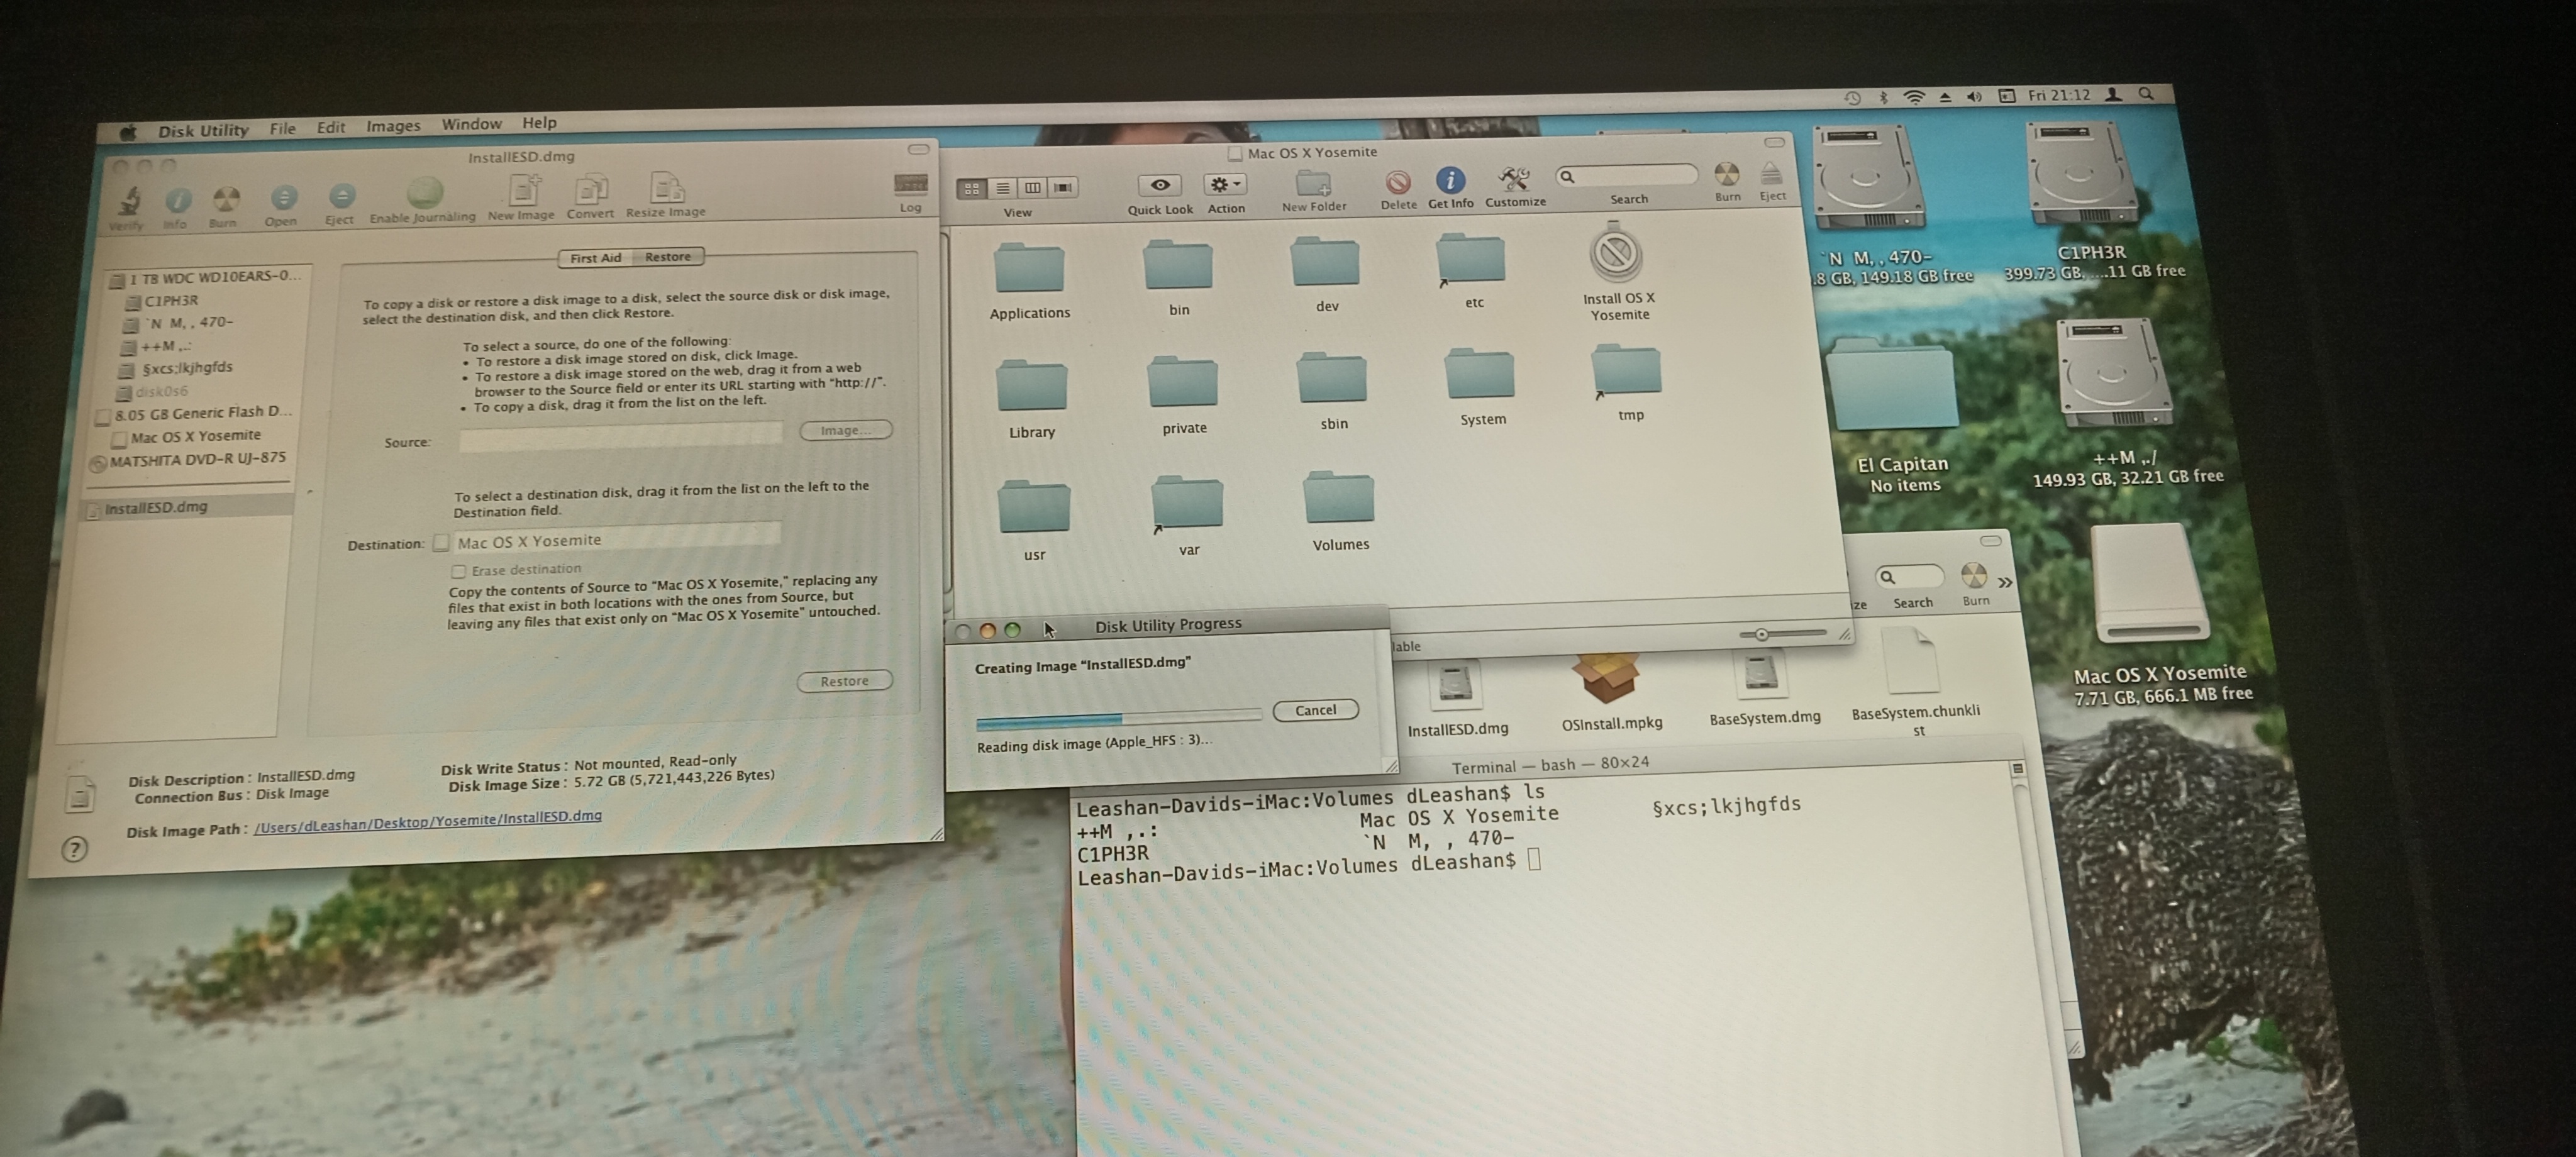Click the Burn icon in Mac OS X Yosemite window
Image resolution: width=2576 pixels, height=1157 pixels.
click(x=1726, y=175)
